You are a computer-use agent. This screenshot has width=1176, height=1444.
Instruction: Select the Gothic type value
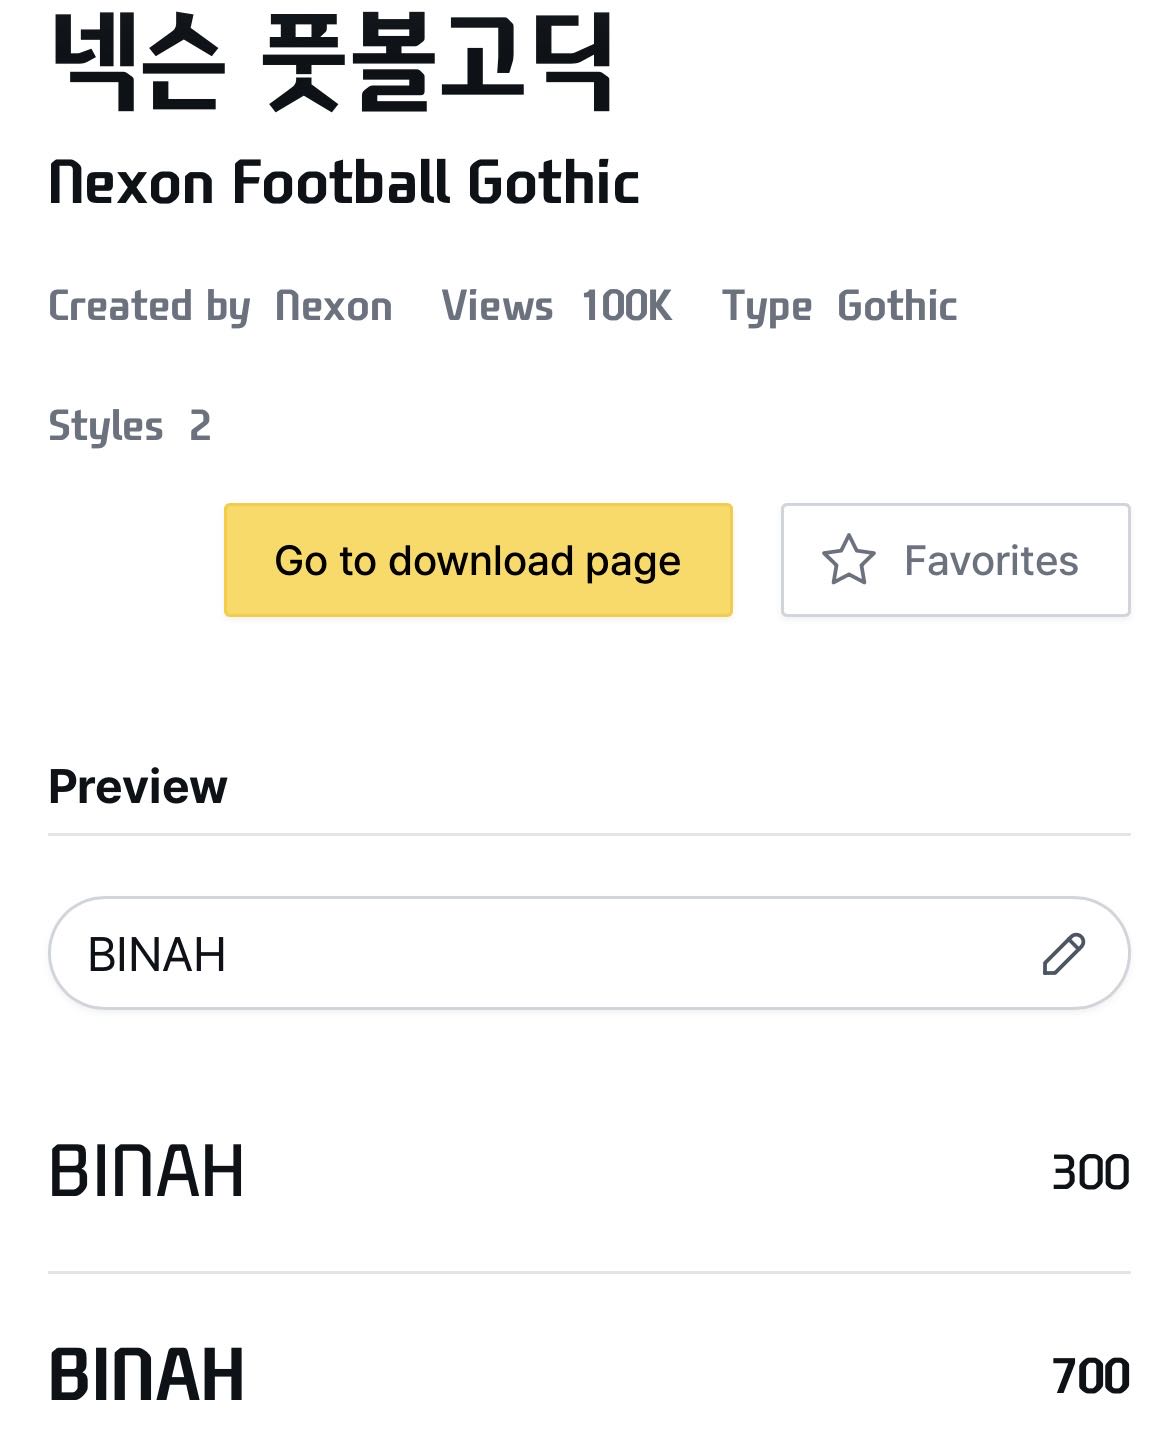tap(897, 306)
